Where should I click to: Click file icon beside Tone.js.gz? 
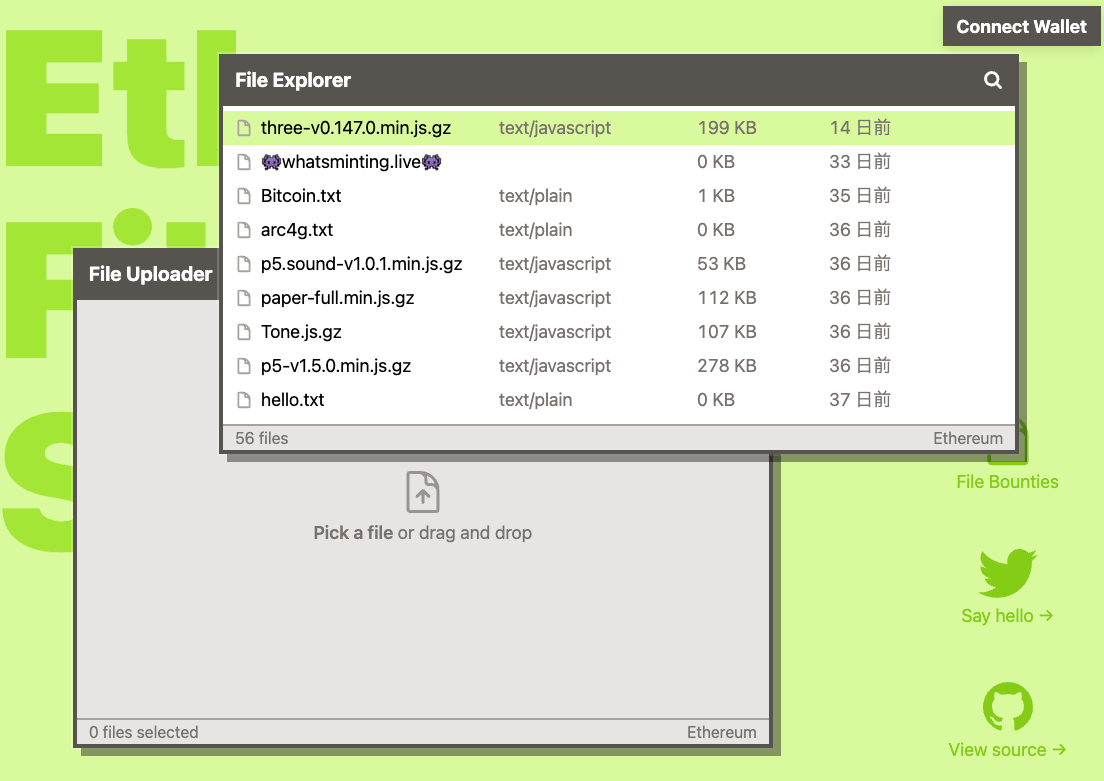click(242, 332)
